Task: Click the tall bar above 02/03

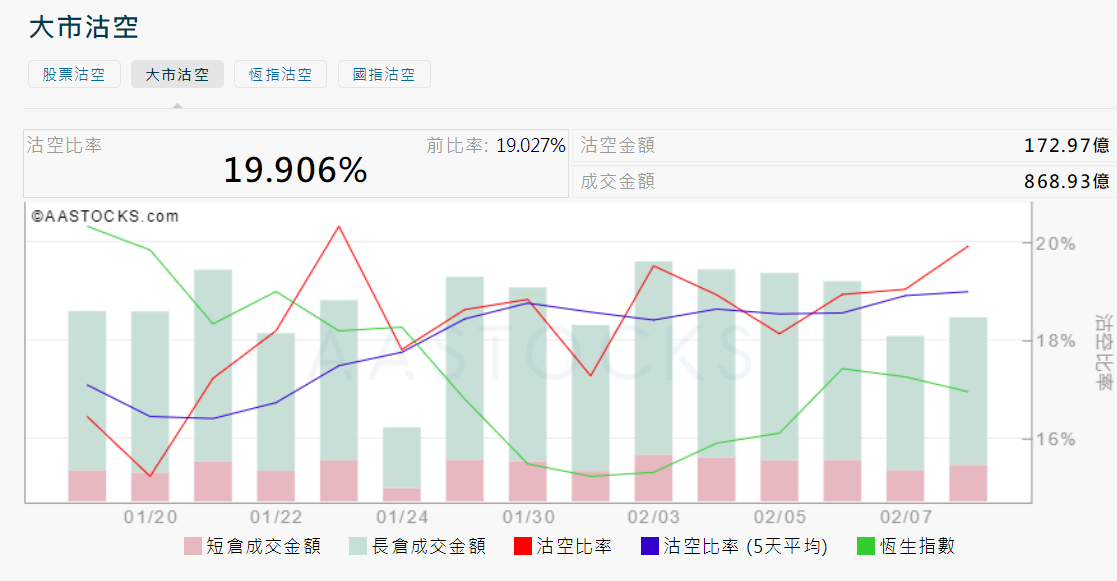Action: [x=653, y=360]
